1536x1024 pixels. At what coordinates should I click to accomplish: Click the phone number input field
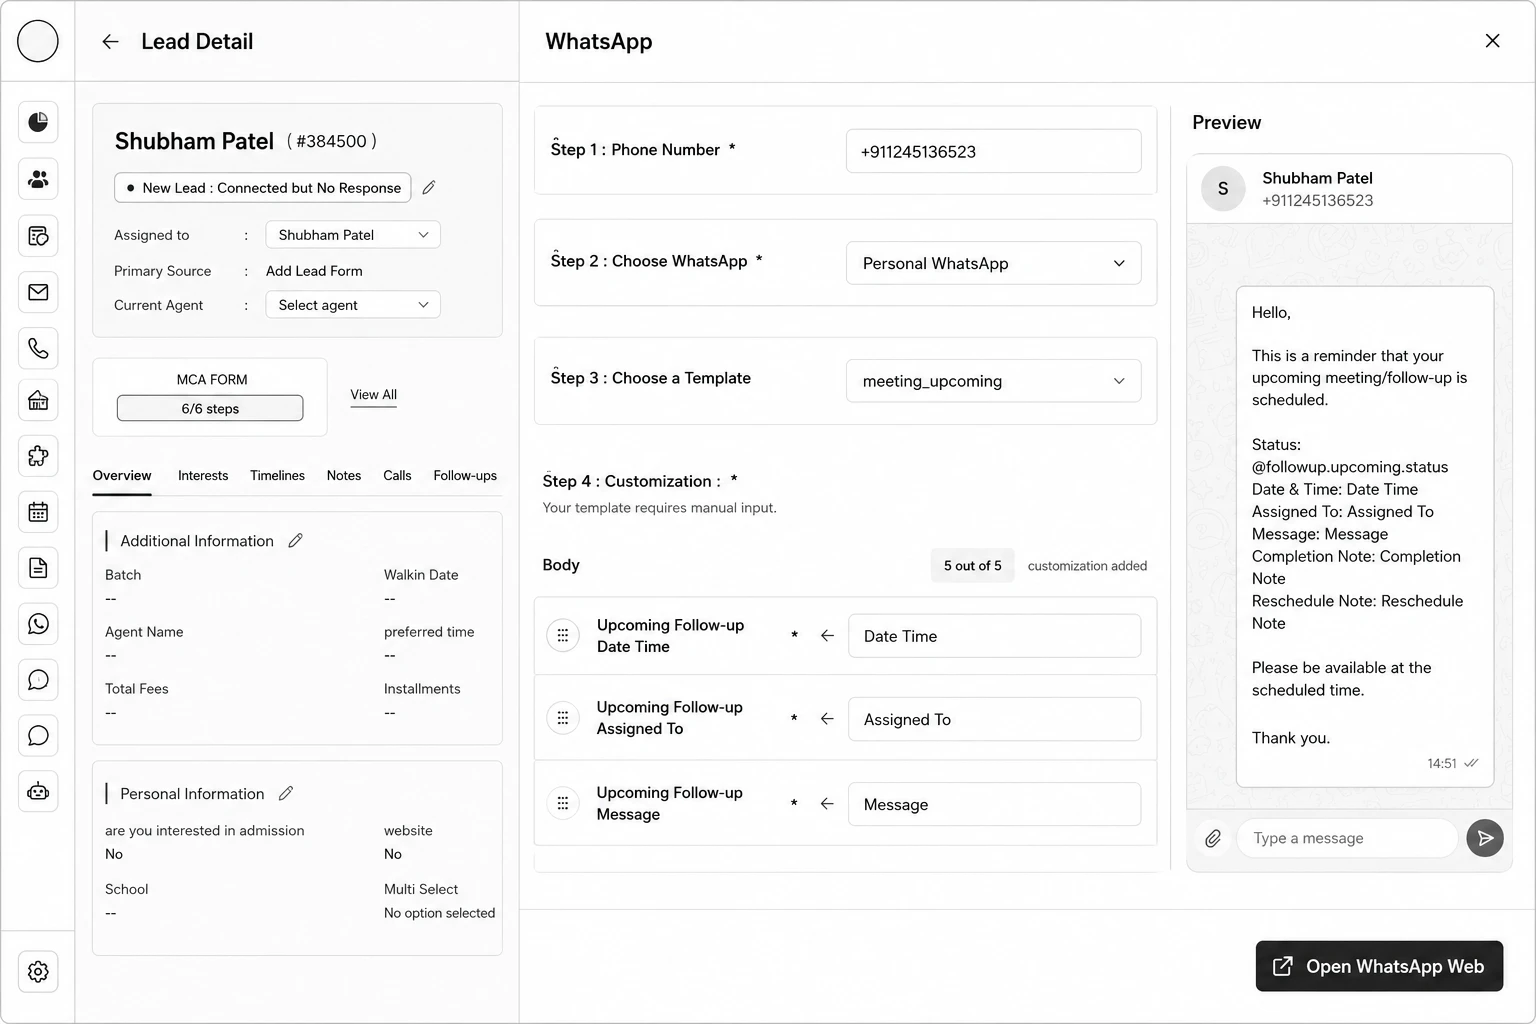[x=993, y=151]
